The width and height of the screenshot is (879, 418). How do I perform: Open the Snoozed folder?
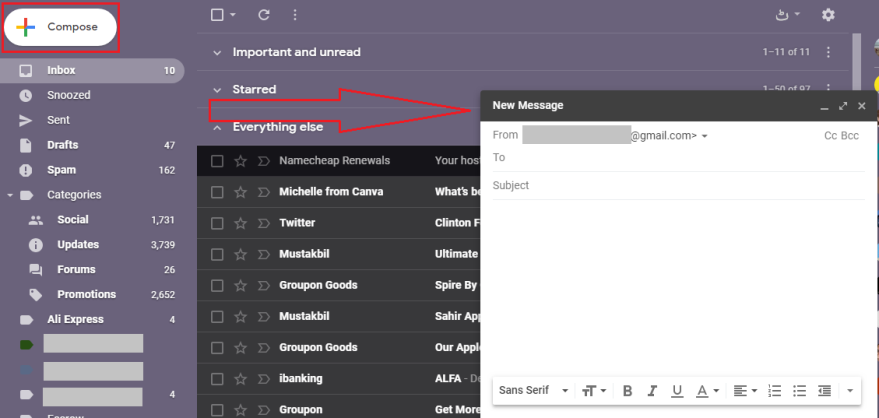point(68,95)
